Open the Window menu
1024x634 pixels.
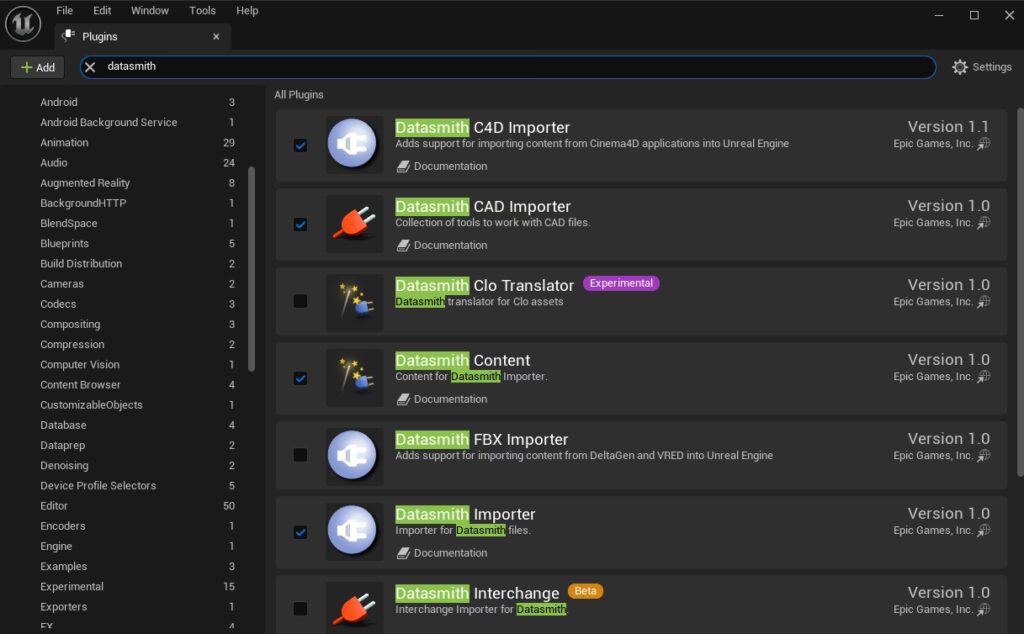point(150,10)
